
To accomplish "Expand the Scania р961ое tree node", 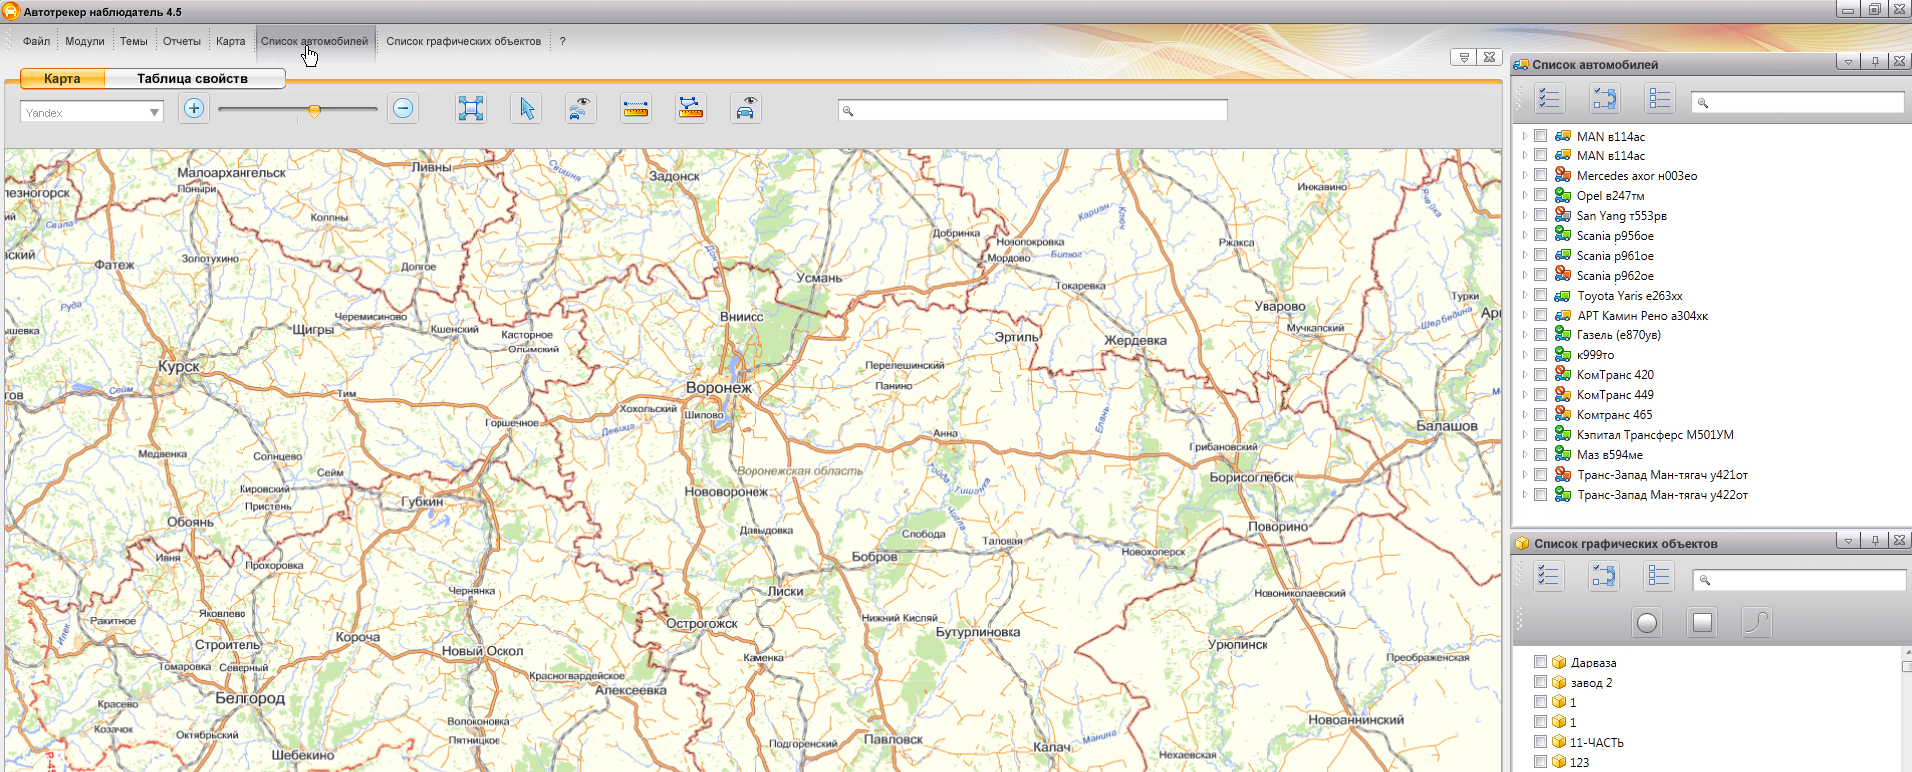I will click(x=1525, y=255).
